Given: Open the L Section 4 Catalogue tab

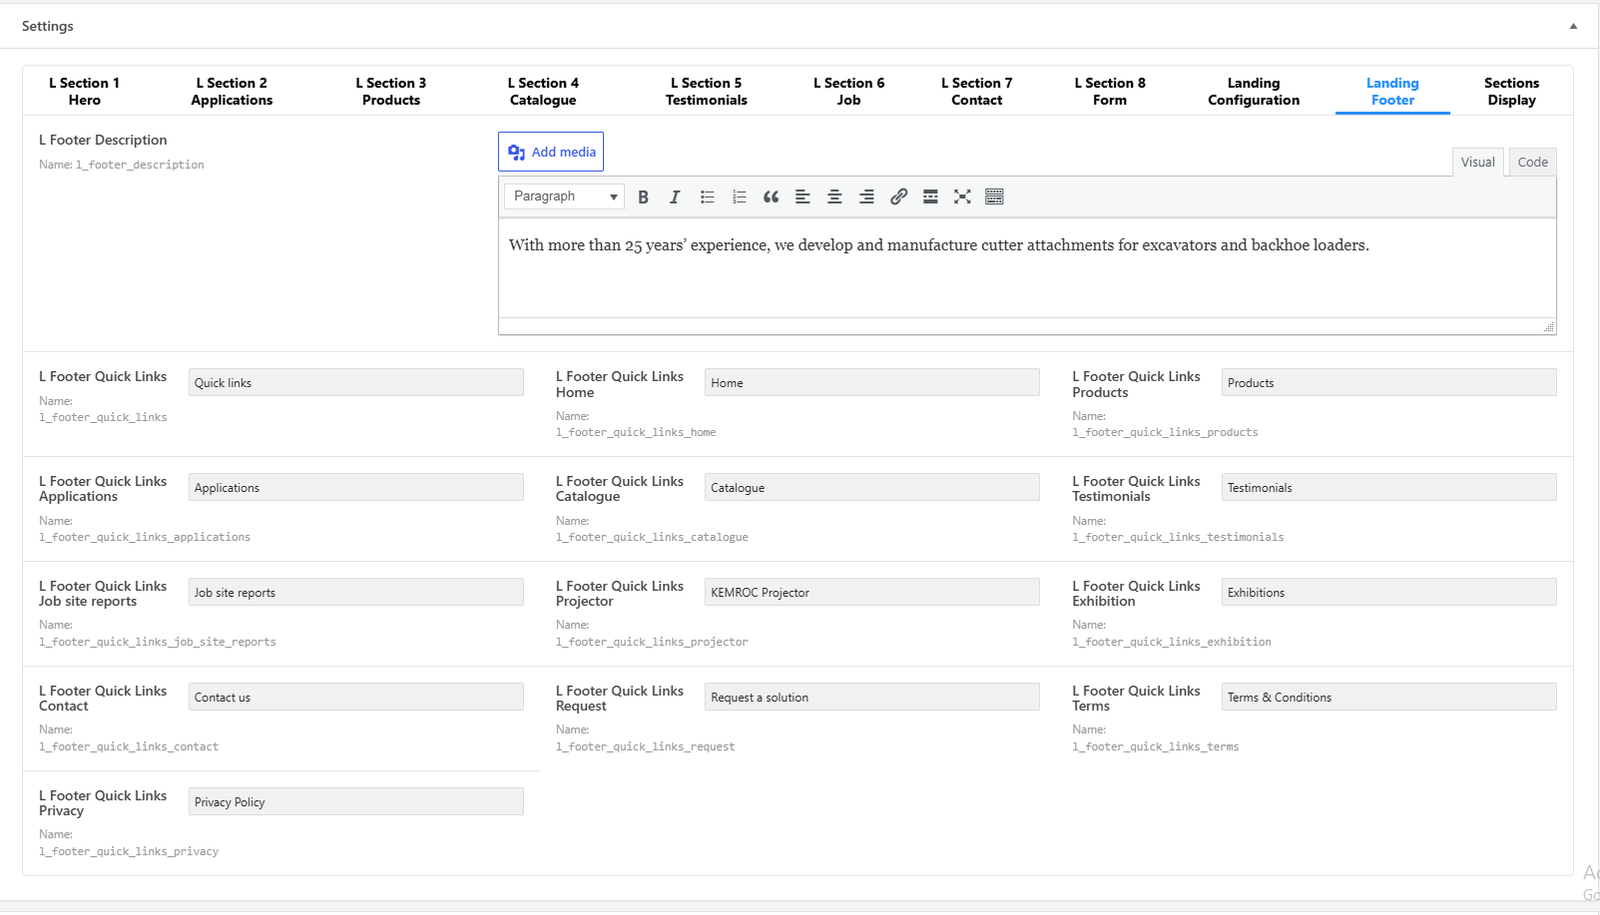Looking at the screenshot, I should click(x=543, y=91).
